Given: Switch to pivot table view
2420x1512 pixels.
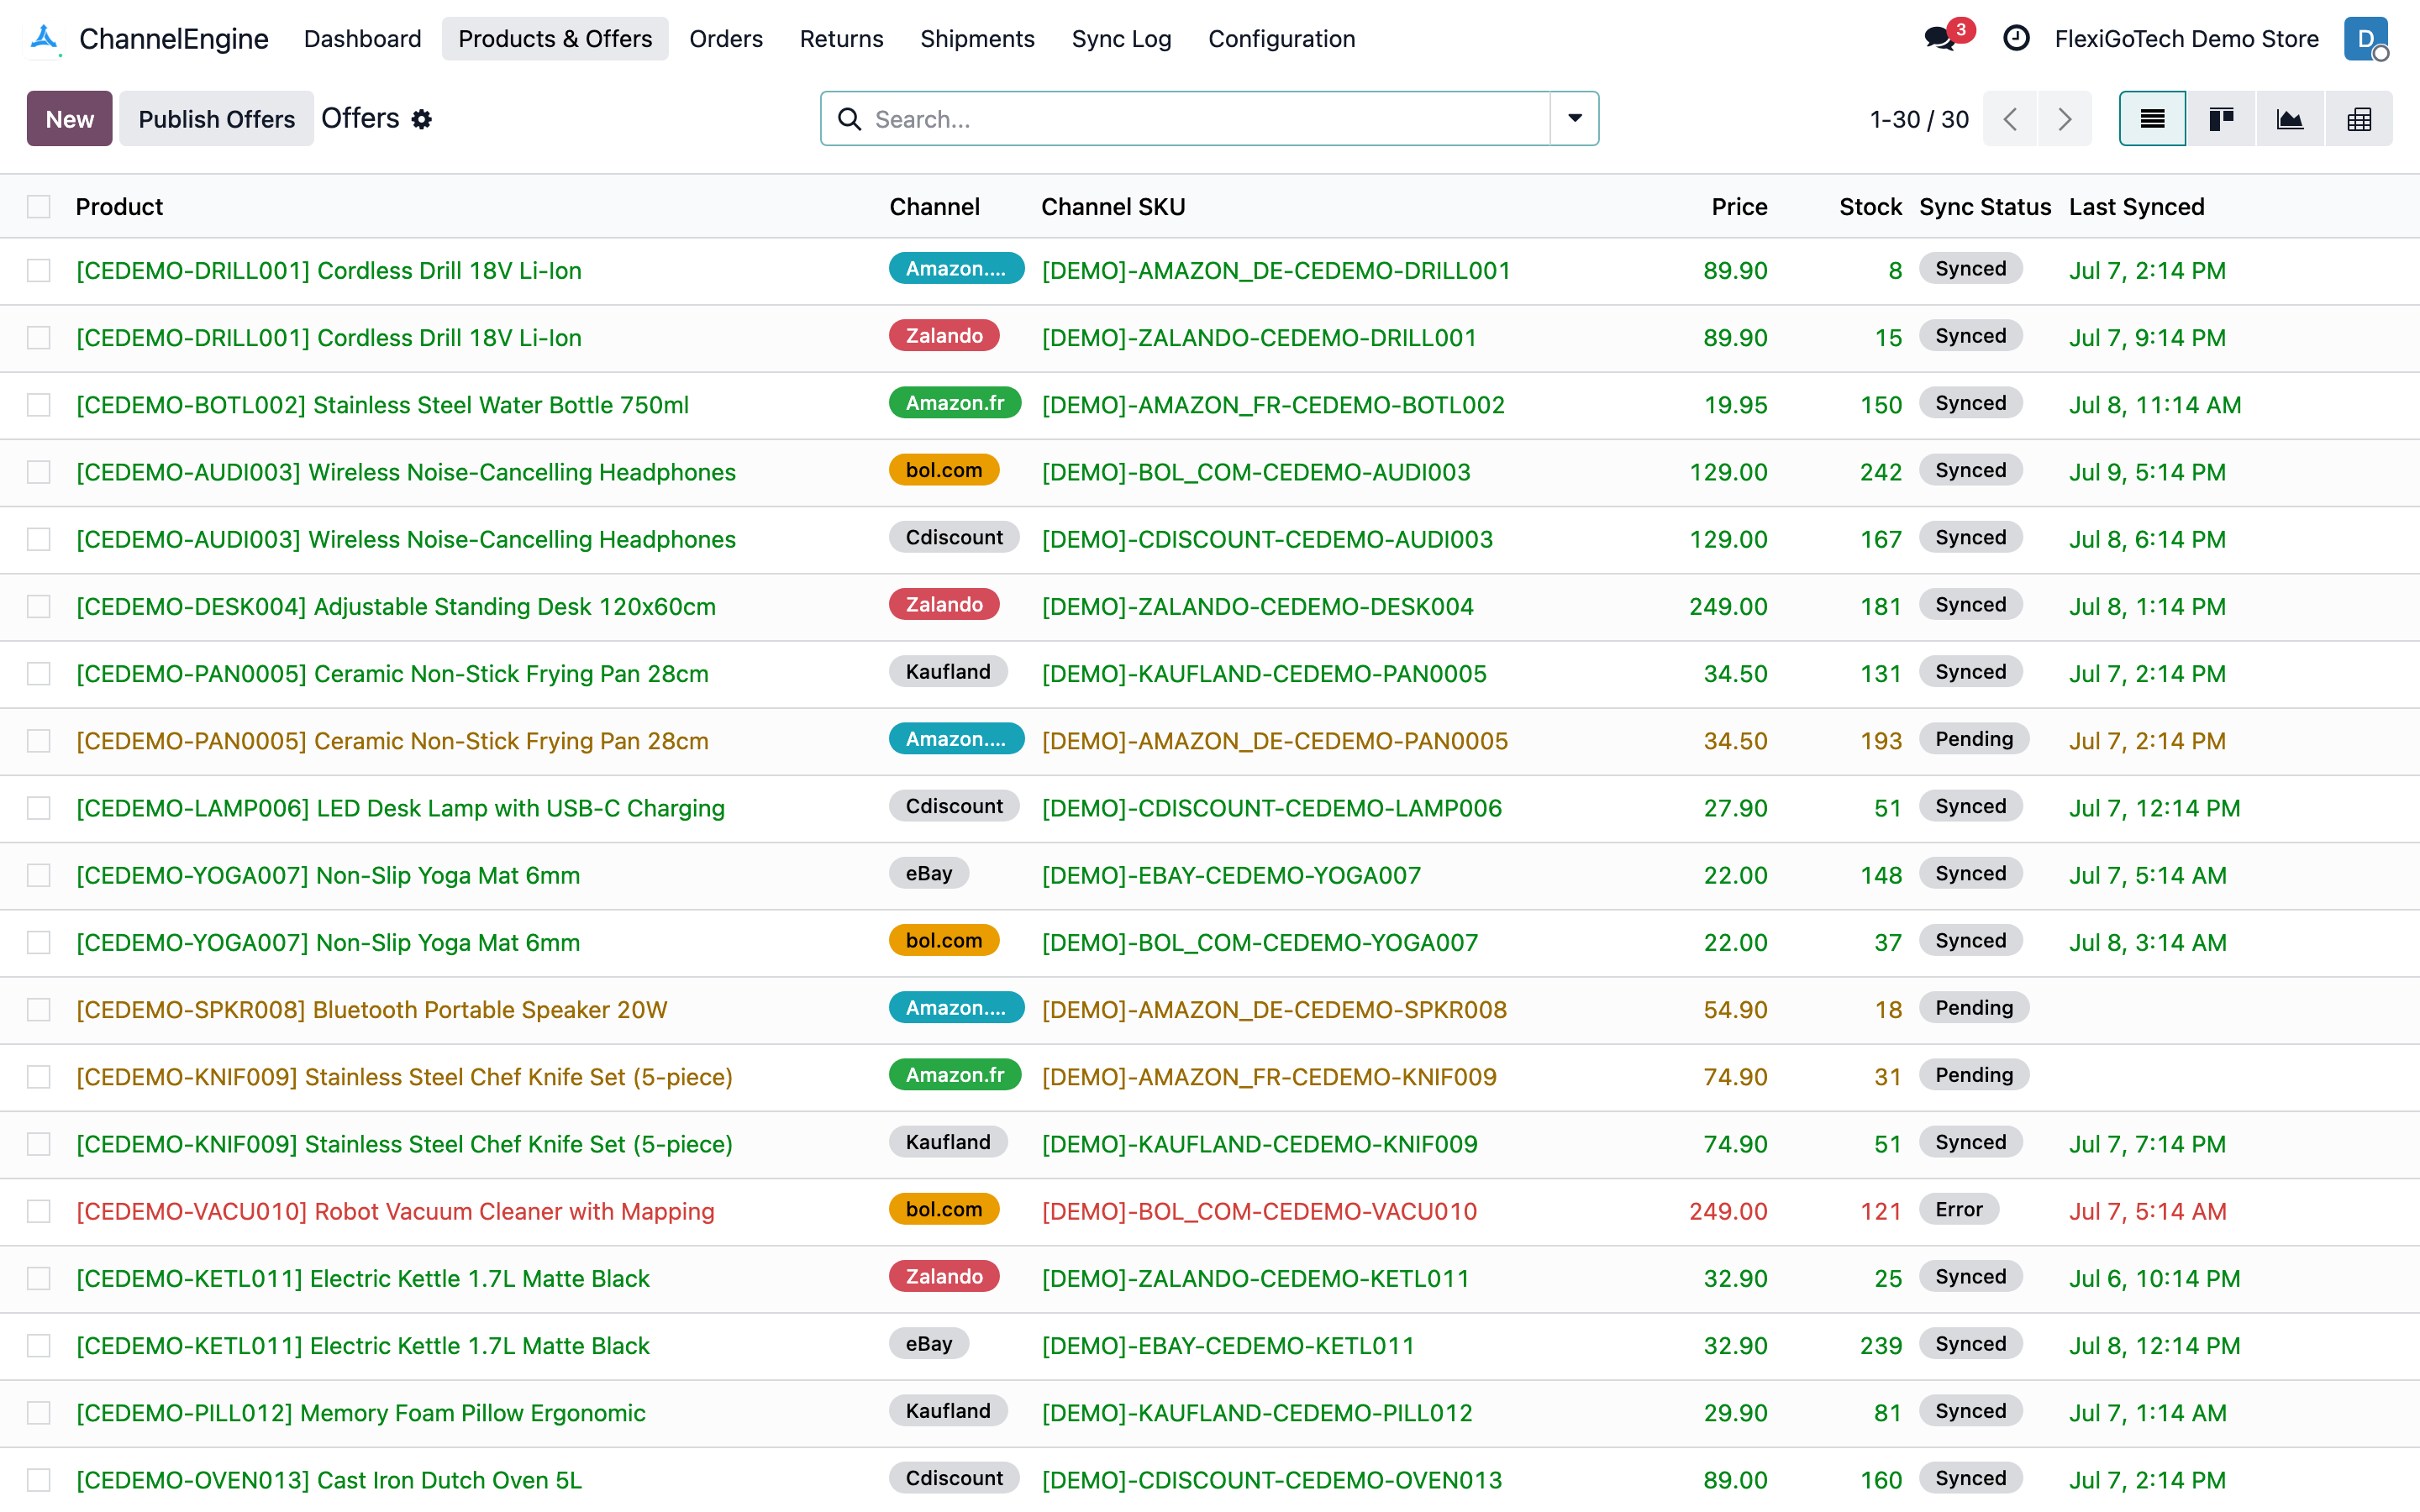Looking at the screenshot, I should pyautogui.click(x=2359, y=119).
